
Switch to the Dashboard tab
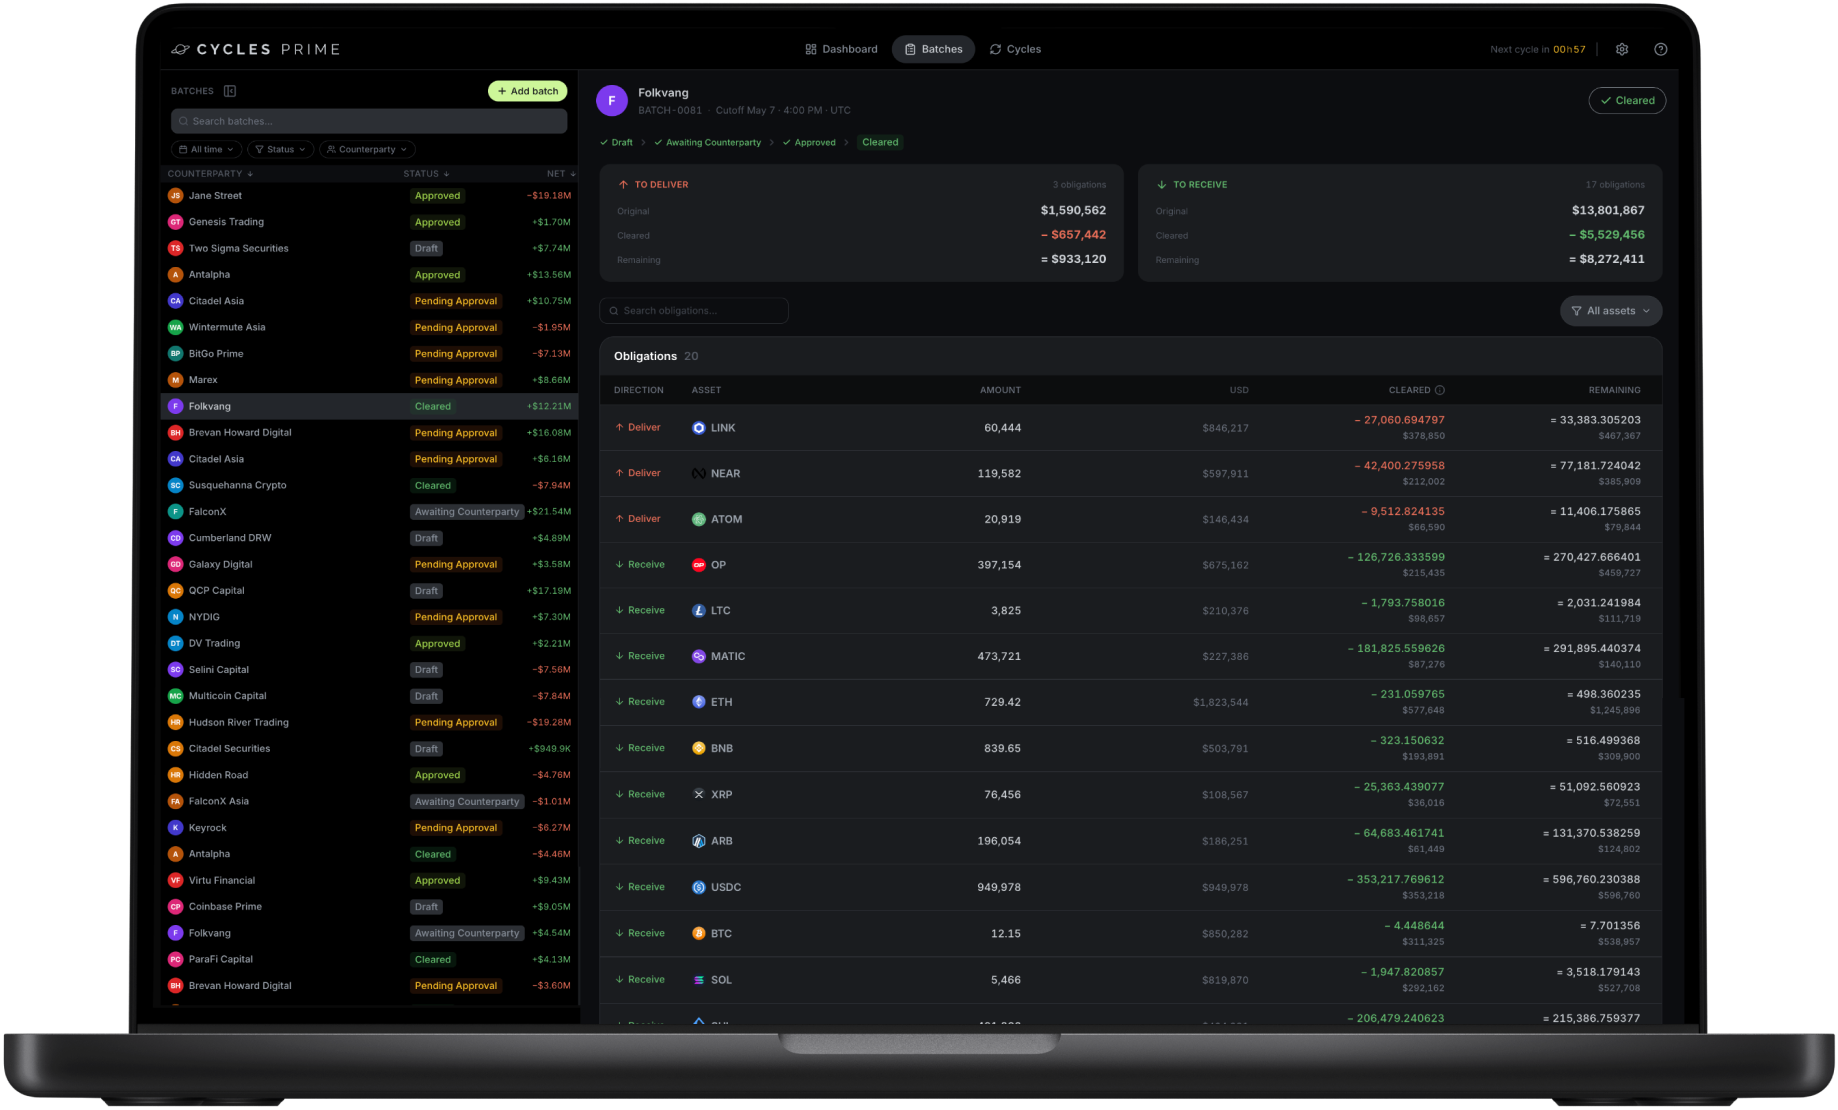[841, 49]
